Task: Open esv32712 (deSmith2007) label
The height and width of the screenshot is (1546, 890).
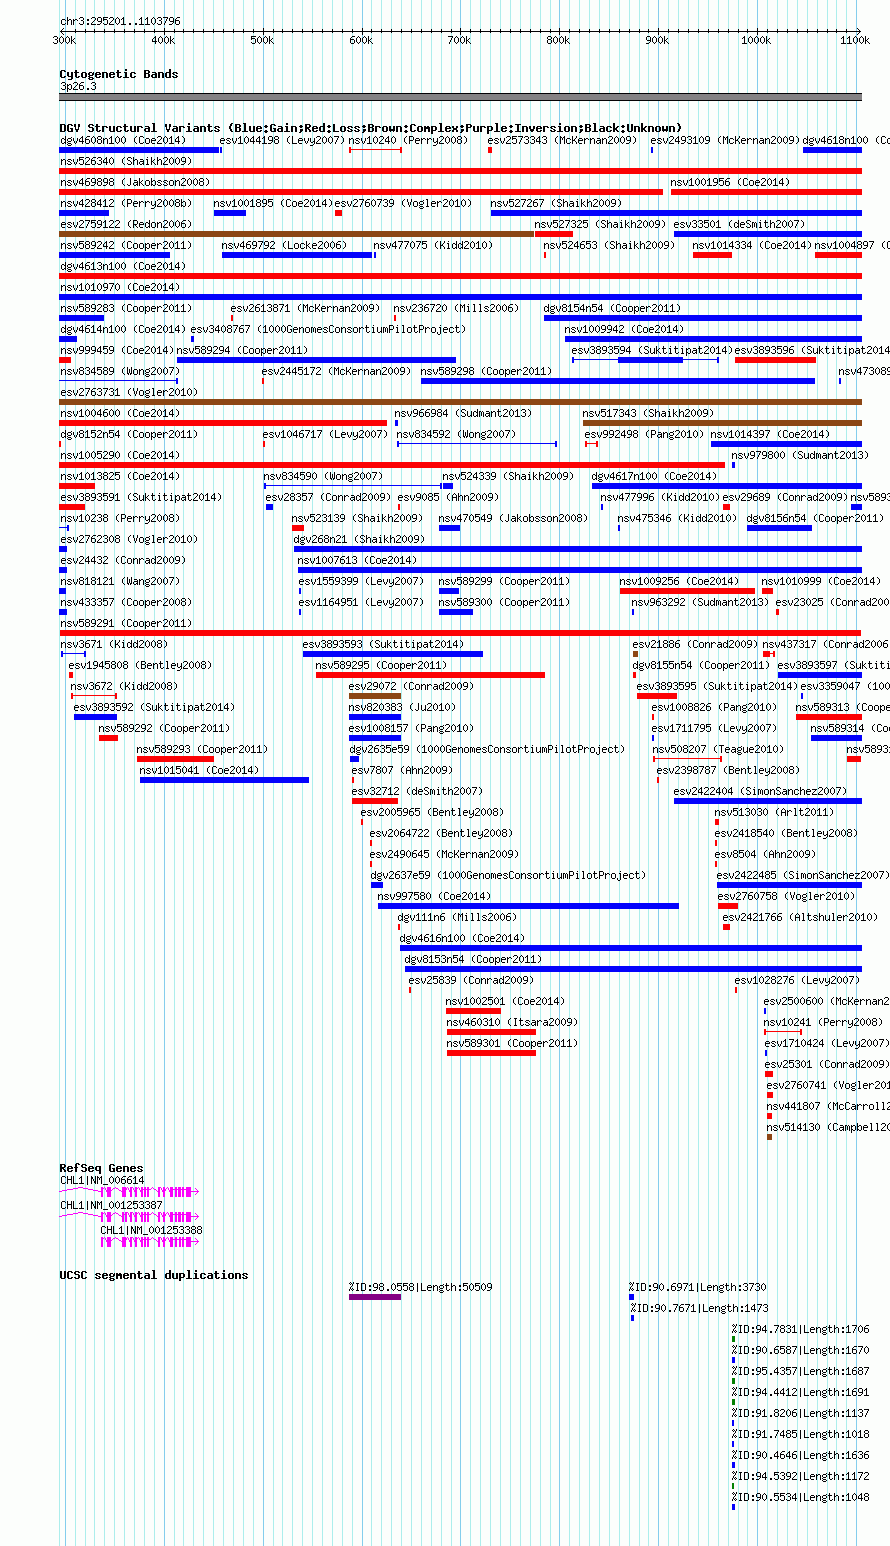Action: pos(416,791)
